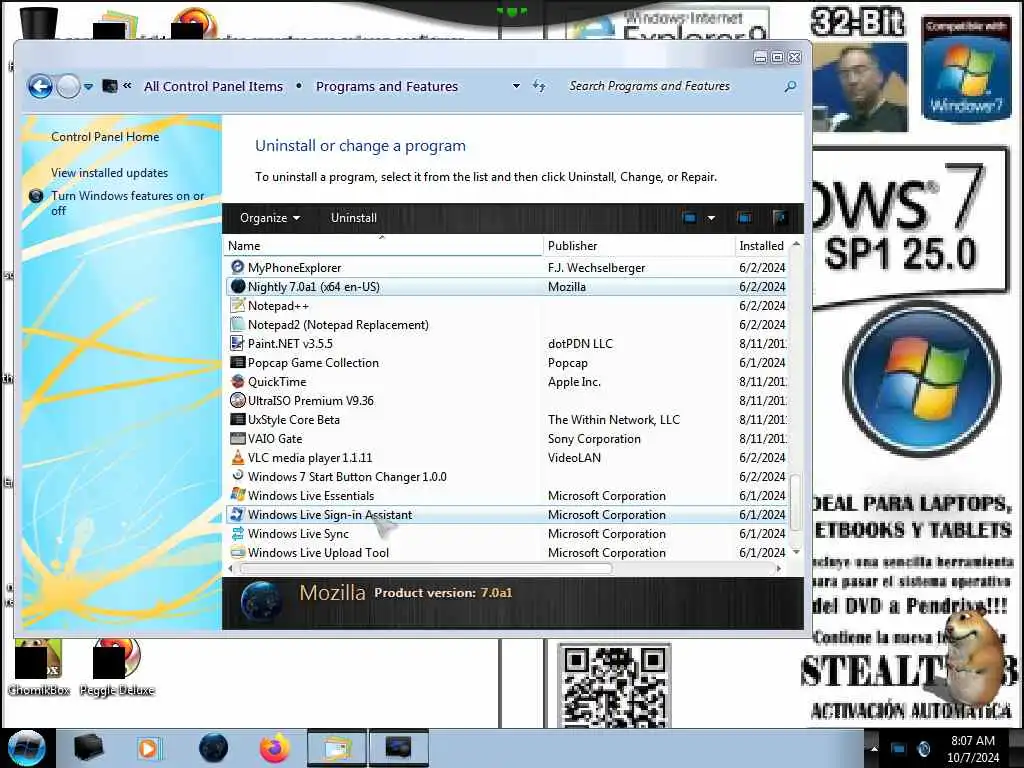Open Control Panel Home link
The image size is (1024, 768).
105,136
